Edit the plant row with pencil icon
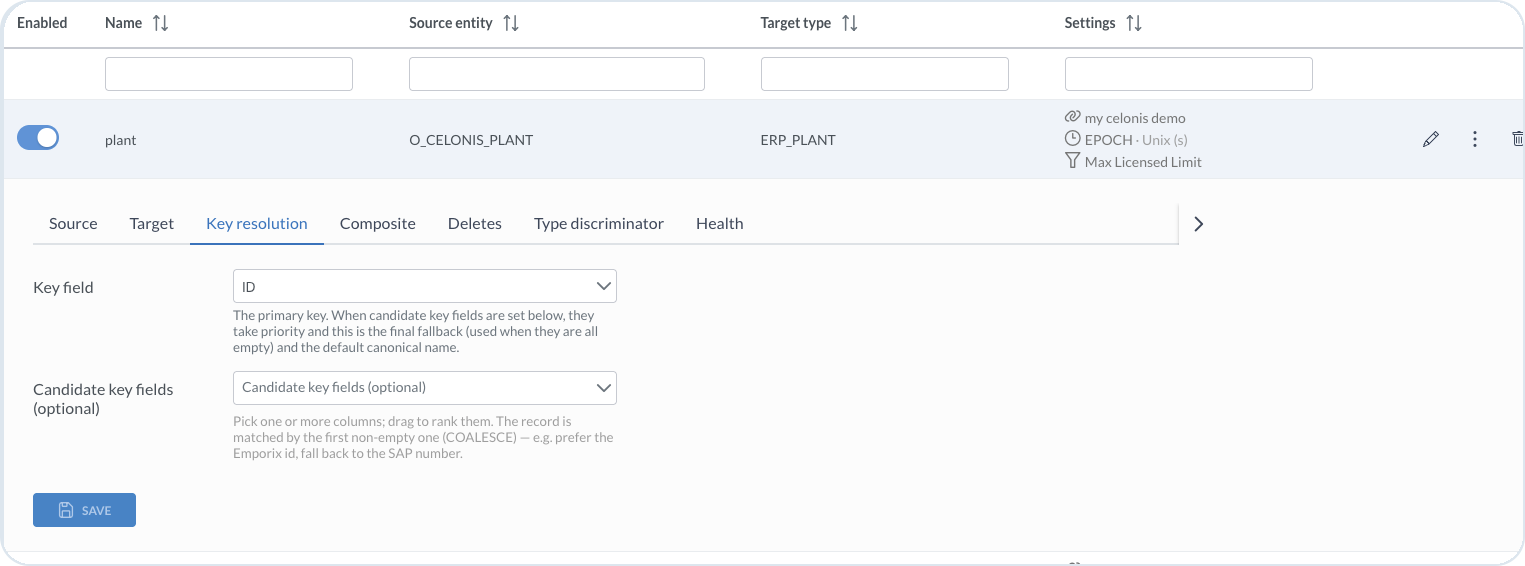This screenshot has width=1525, height=566. click(x=1431, y=140)
